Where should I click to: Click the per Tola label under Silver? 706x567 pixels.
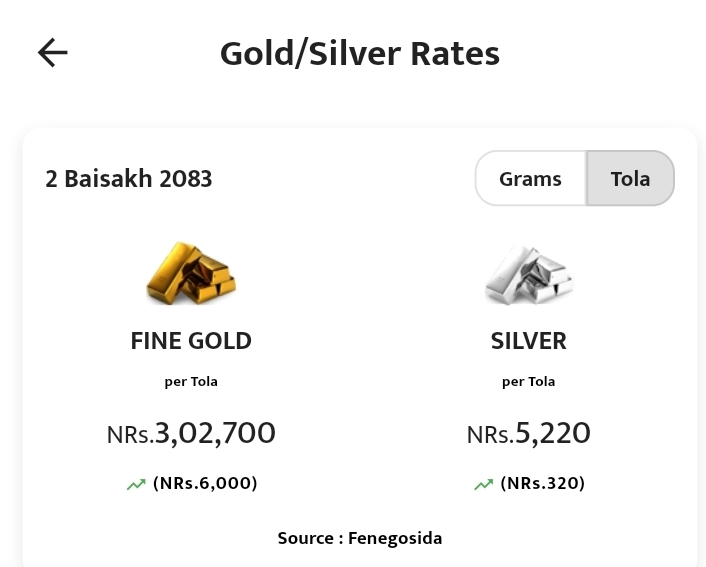[x=528, y=382]
